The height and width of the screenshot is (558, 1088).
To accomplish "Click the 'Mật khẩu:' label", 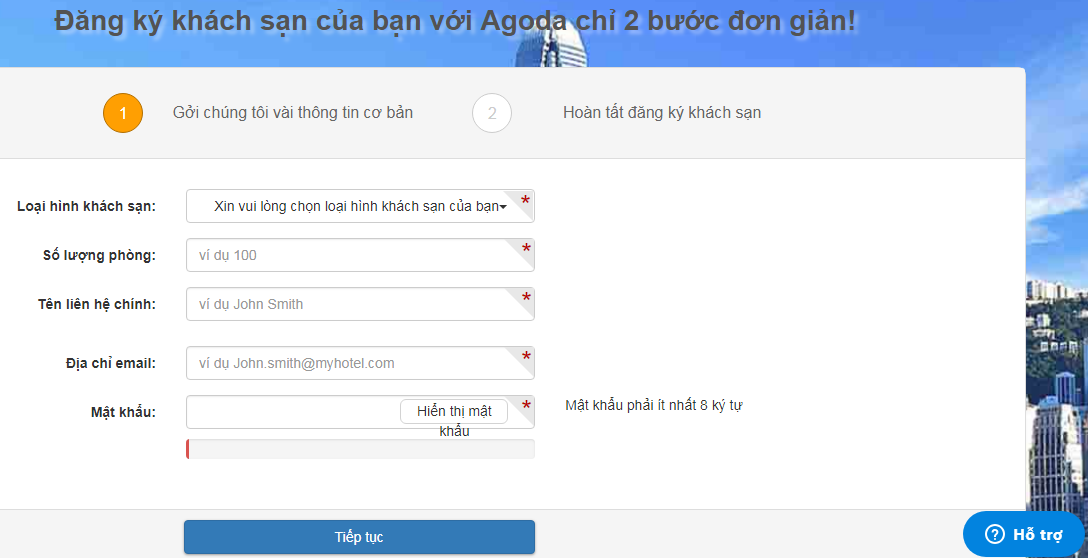I will tap(124, 412).
